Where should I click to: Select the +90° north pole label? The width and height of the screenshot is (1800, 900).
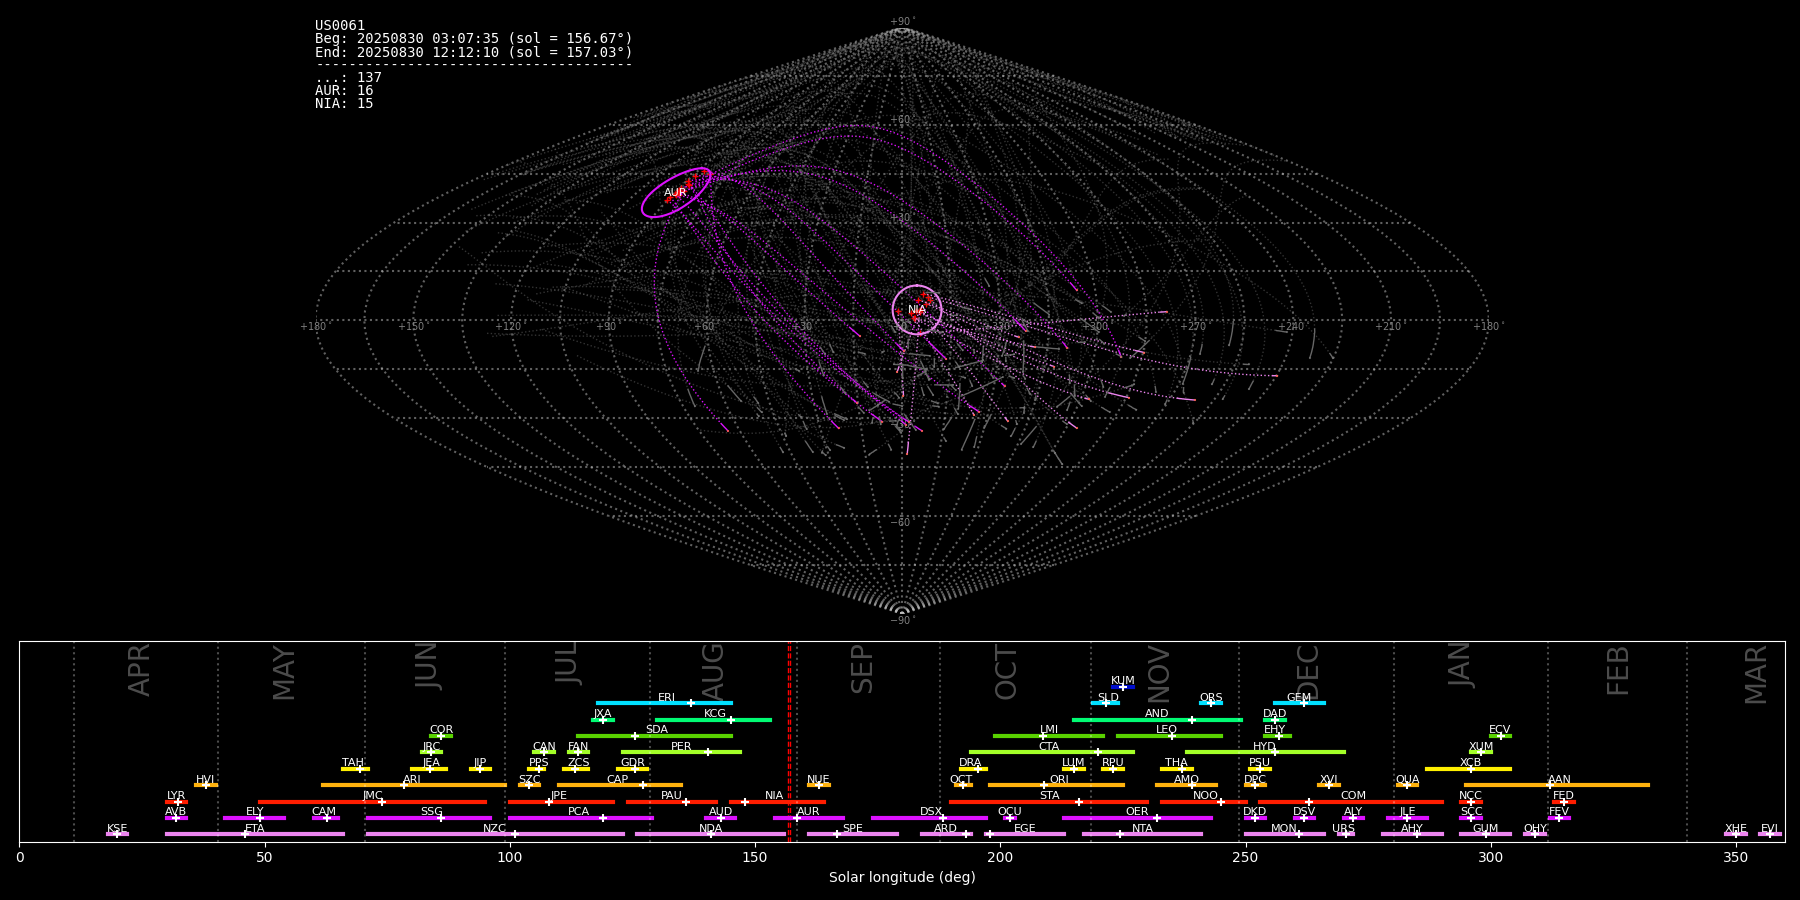click(902, 22)
